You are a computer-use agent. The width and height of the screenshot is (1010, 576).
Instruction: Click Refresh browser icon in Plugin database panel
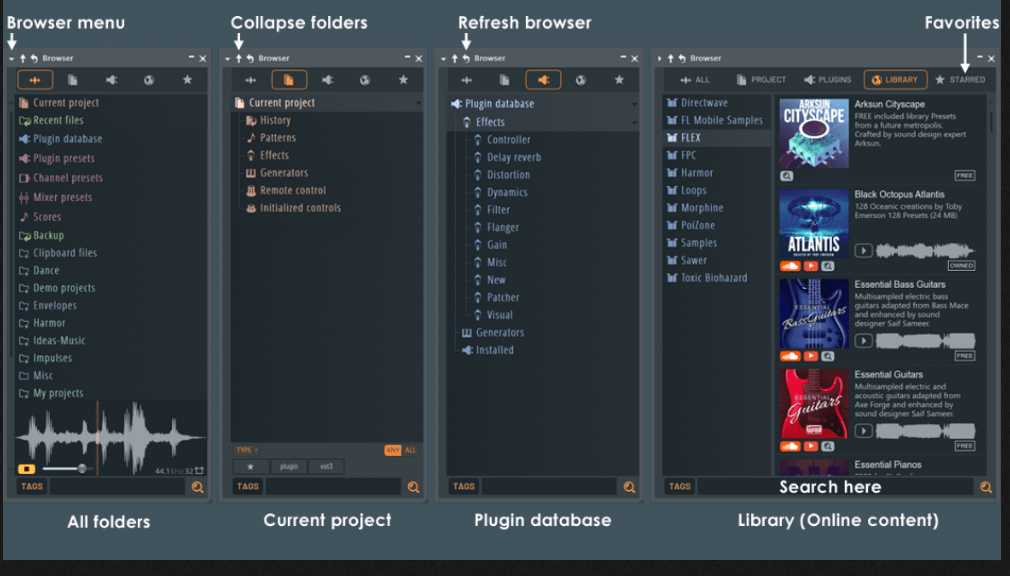coord(466,59)
